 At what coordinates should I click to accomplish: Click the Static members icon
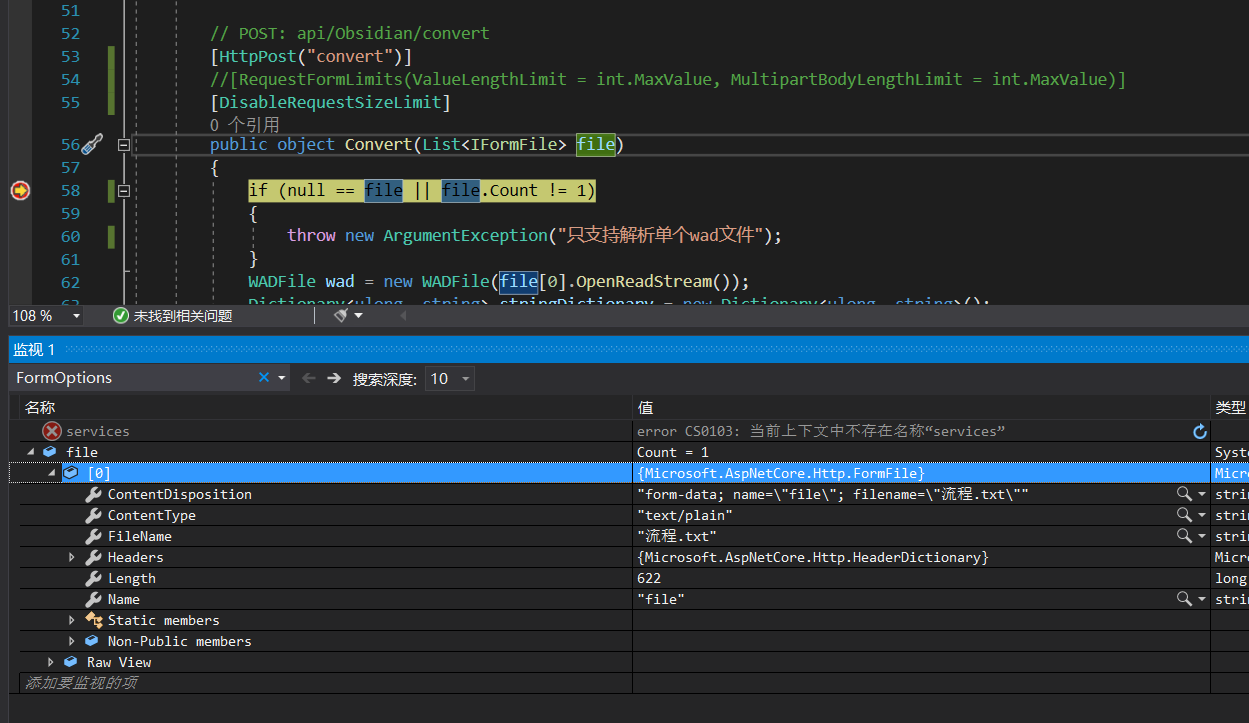[94, 620]
